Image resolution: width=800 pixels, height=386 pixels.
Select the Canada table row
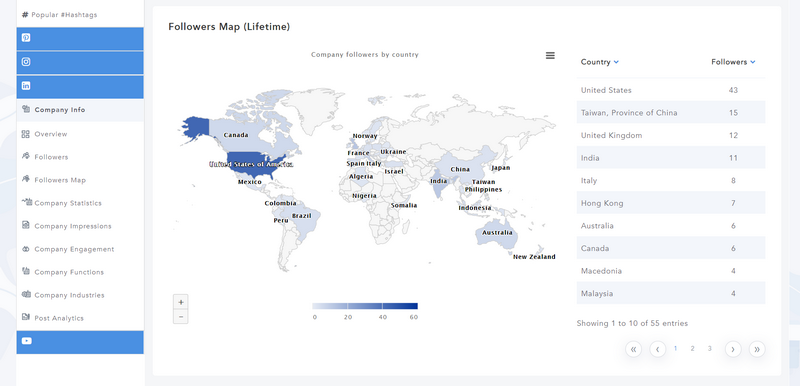pyautogui.click(x=671, y=248)
